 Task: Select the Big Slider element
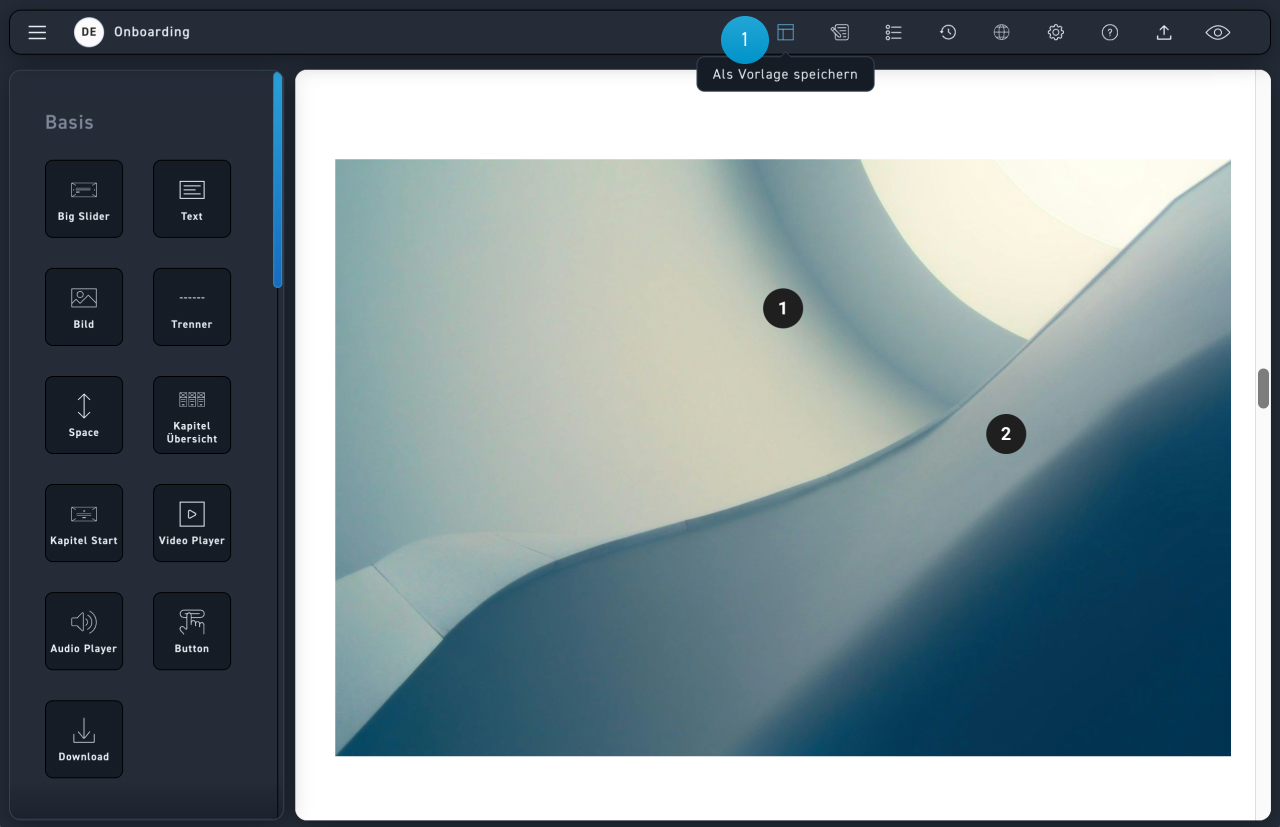click(x=84, y=199)
